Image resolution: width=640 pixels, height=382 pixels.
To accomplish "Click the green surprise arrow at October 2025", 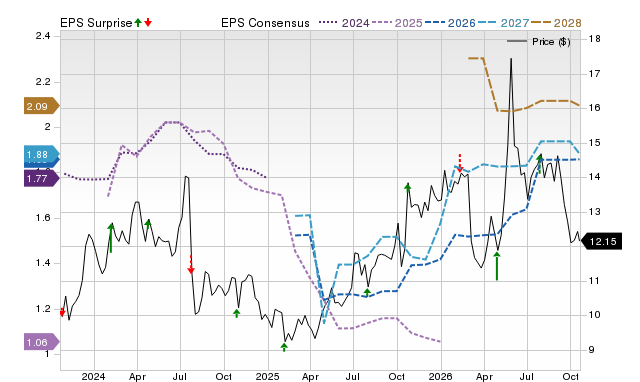I will click(x=407, y=187).
